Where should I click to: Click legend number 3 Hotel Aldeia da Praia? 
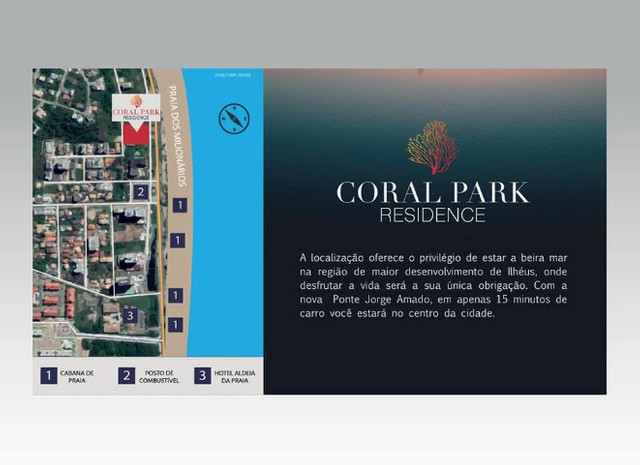pos(202,375)
